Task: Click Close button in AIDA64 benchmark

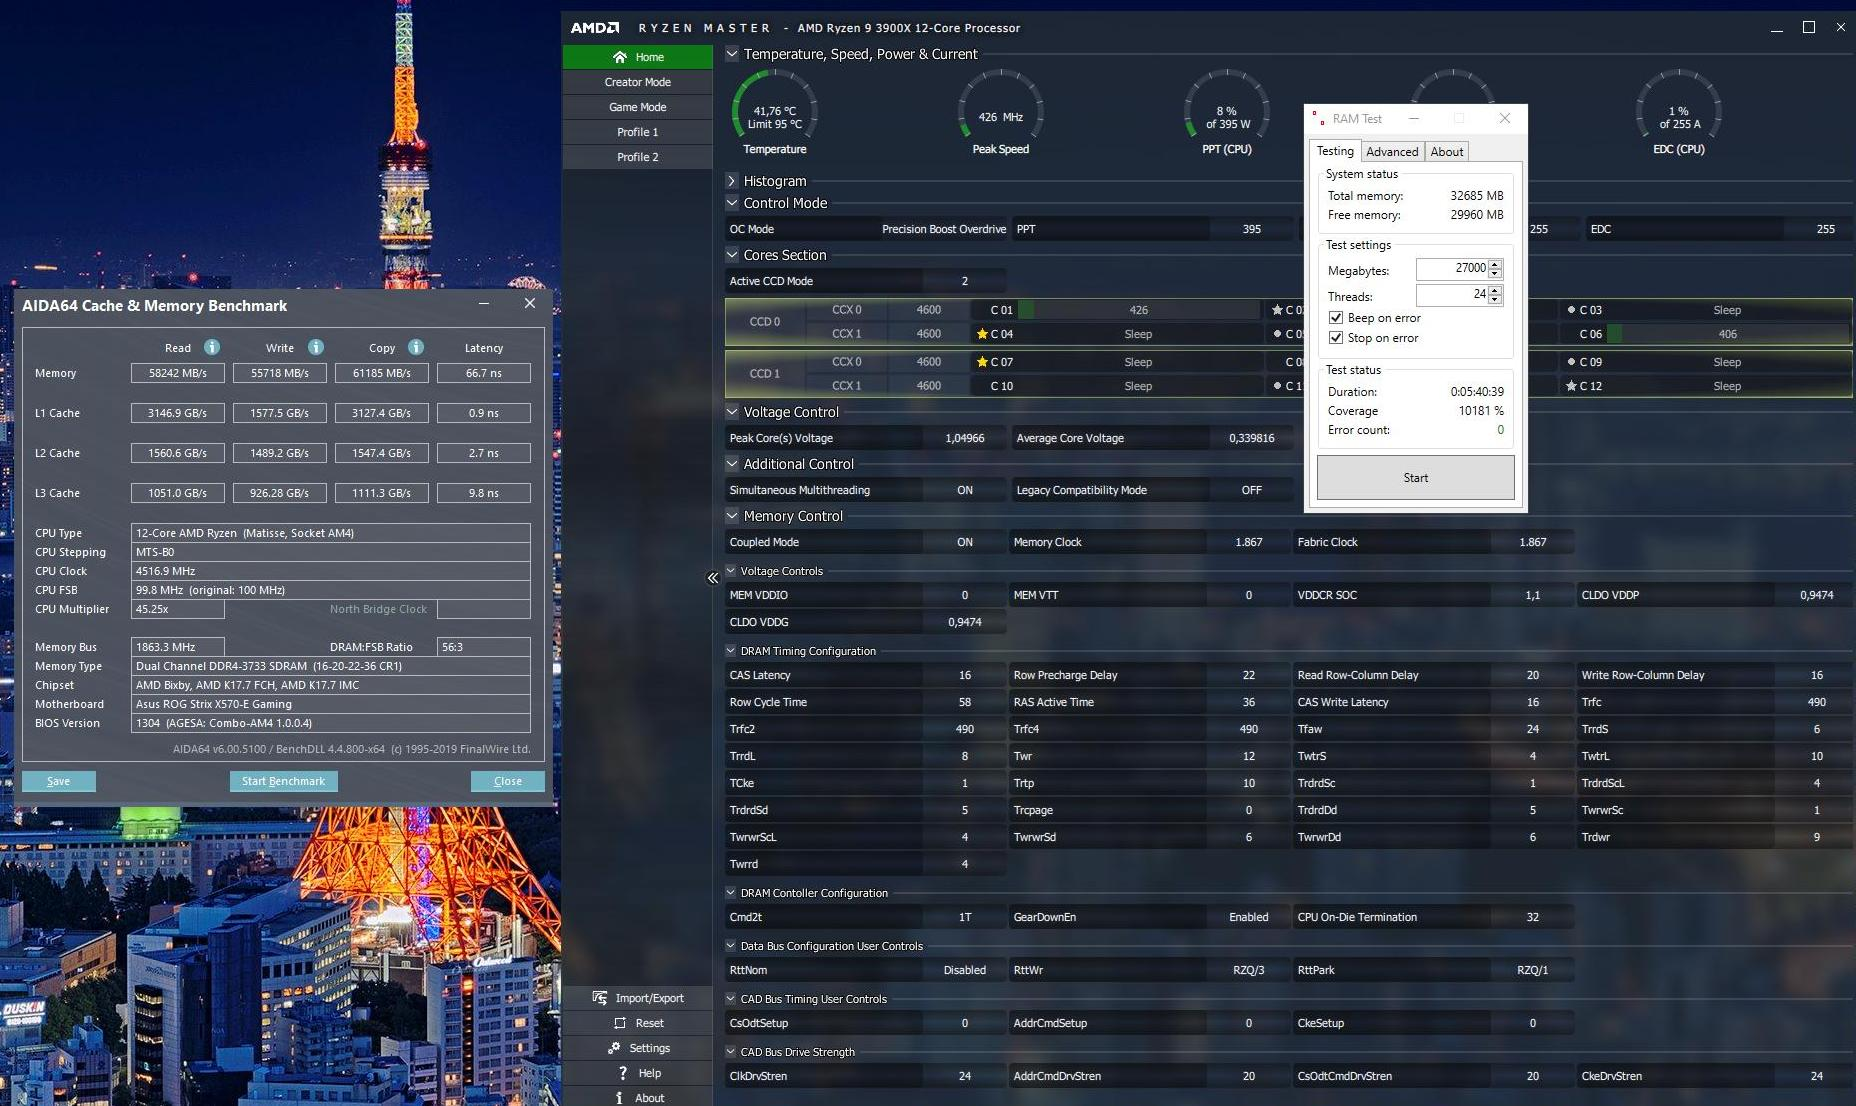Action: tap(508, 781)
